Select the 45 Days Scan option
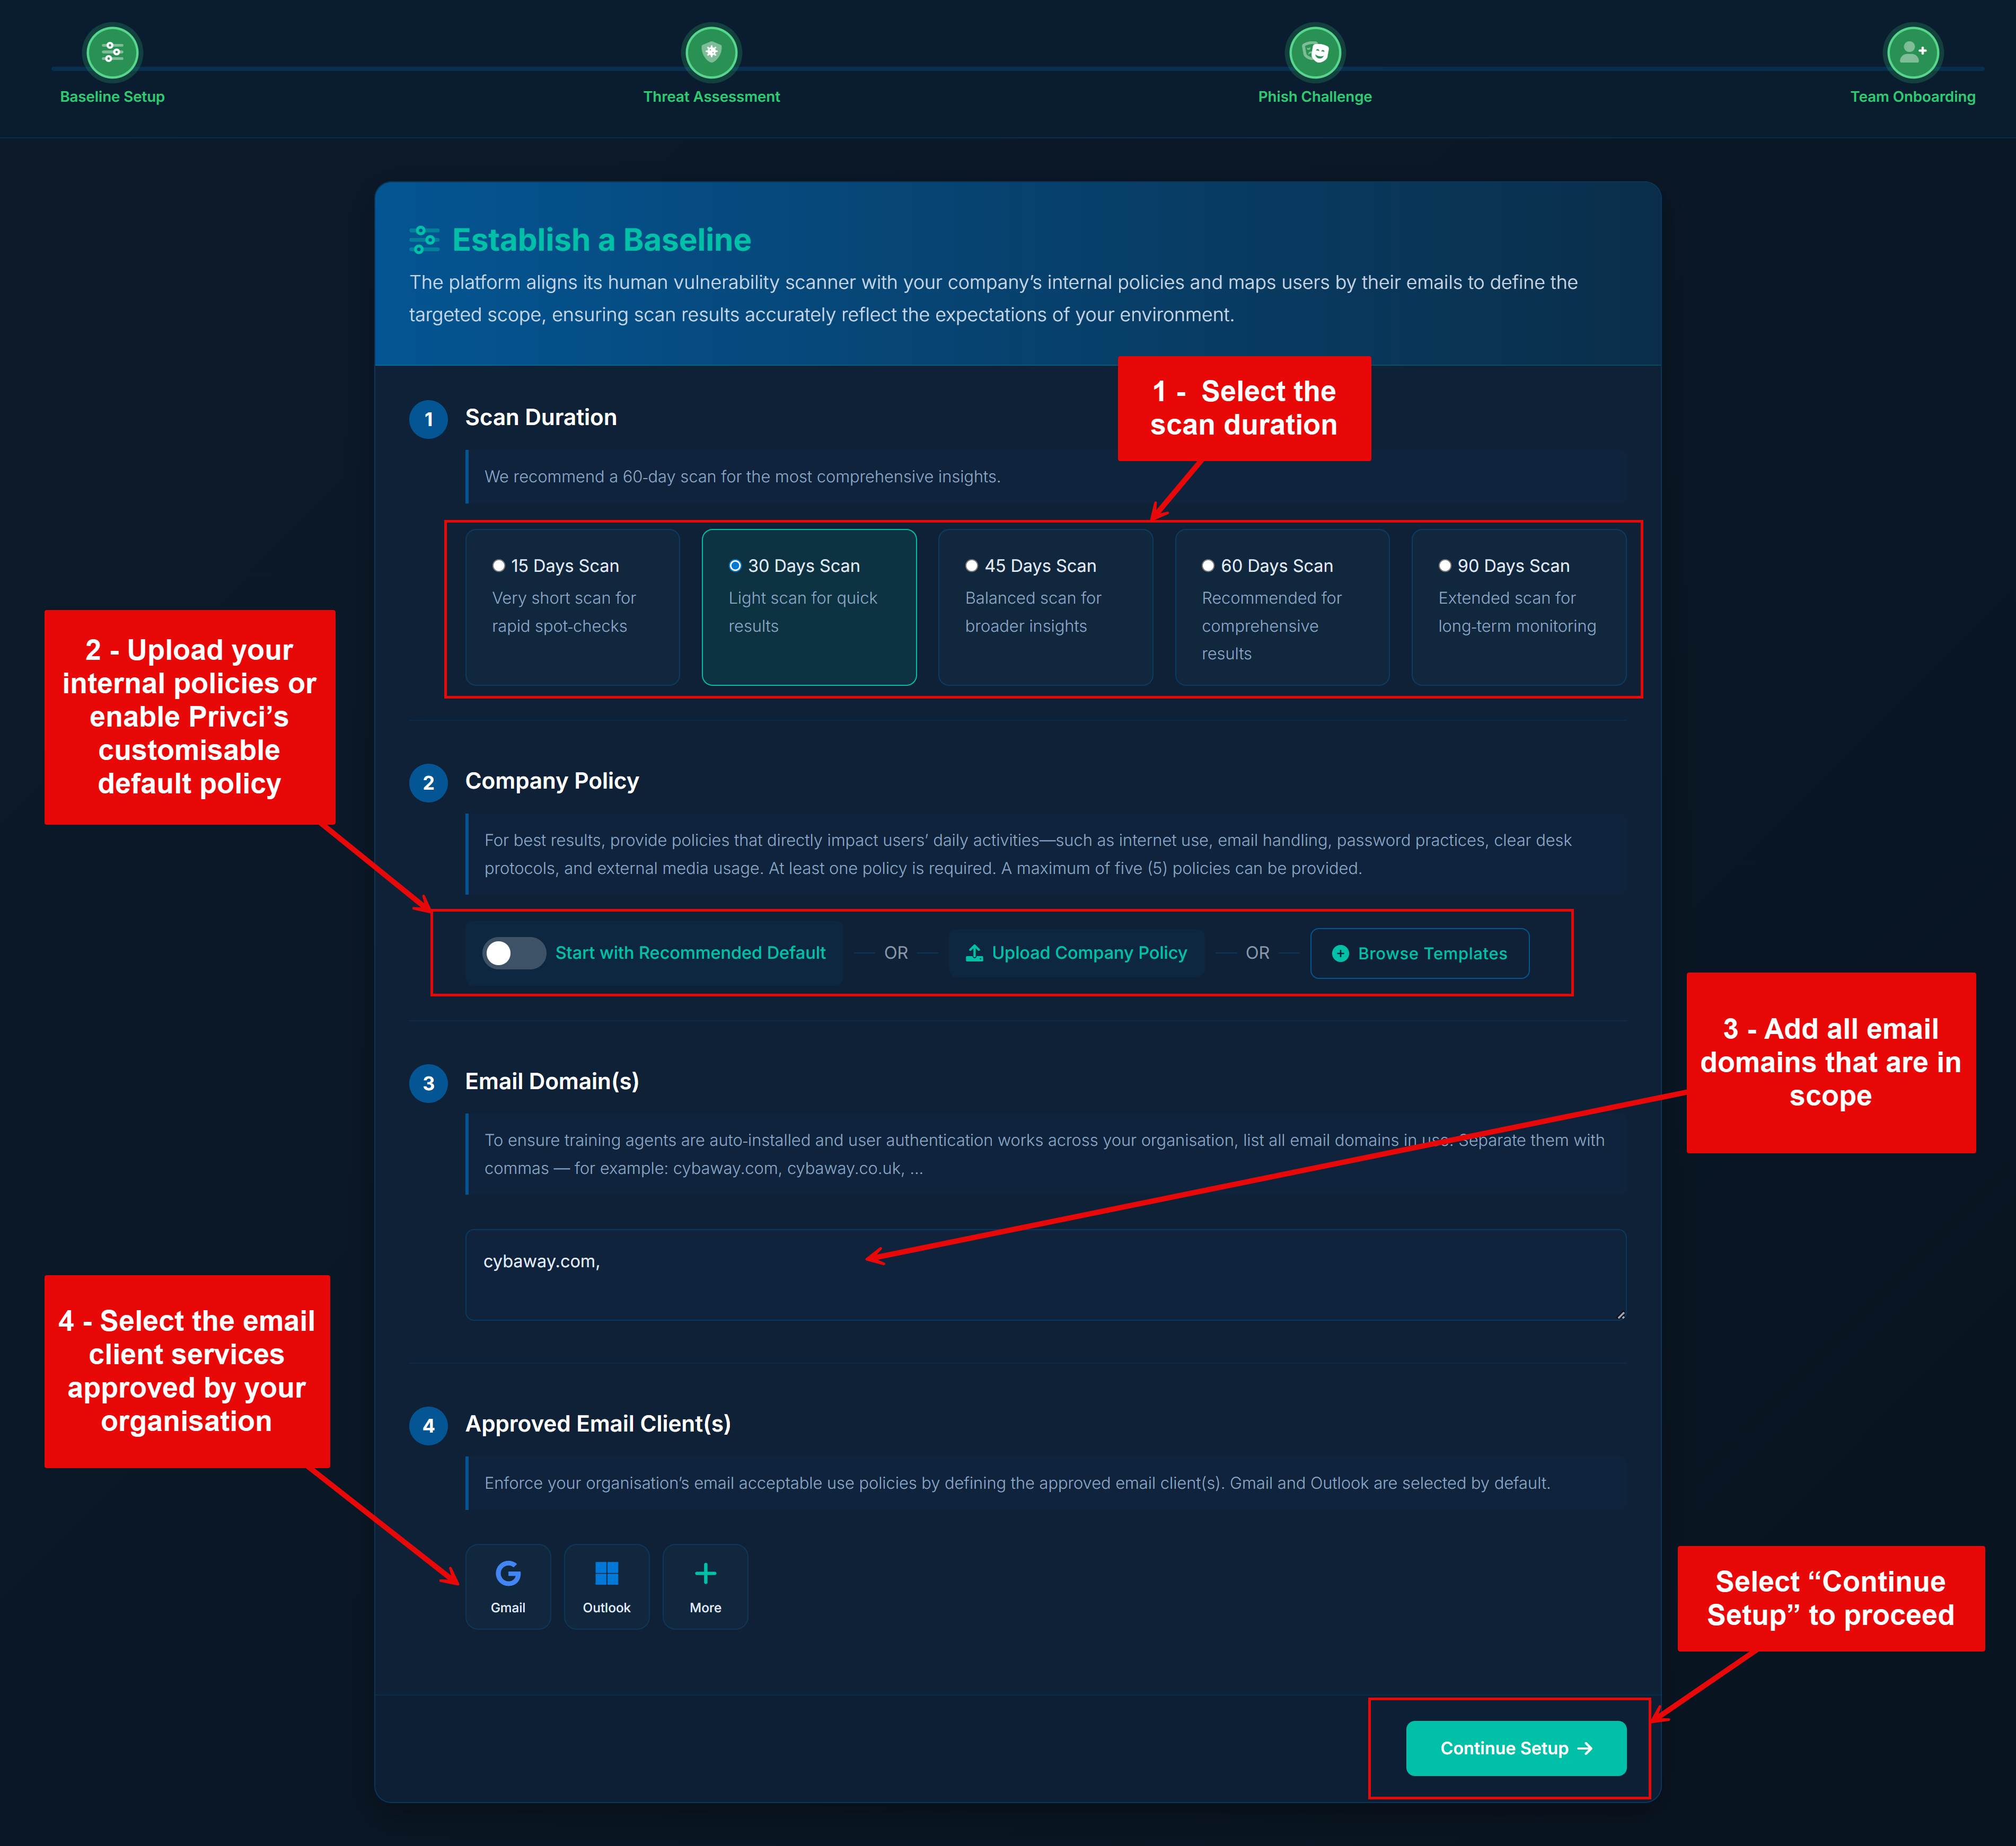2016x1846 pixels. click(1045, 606)
